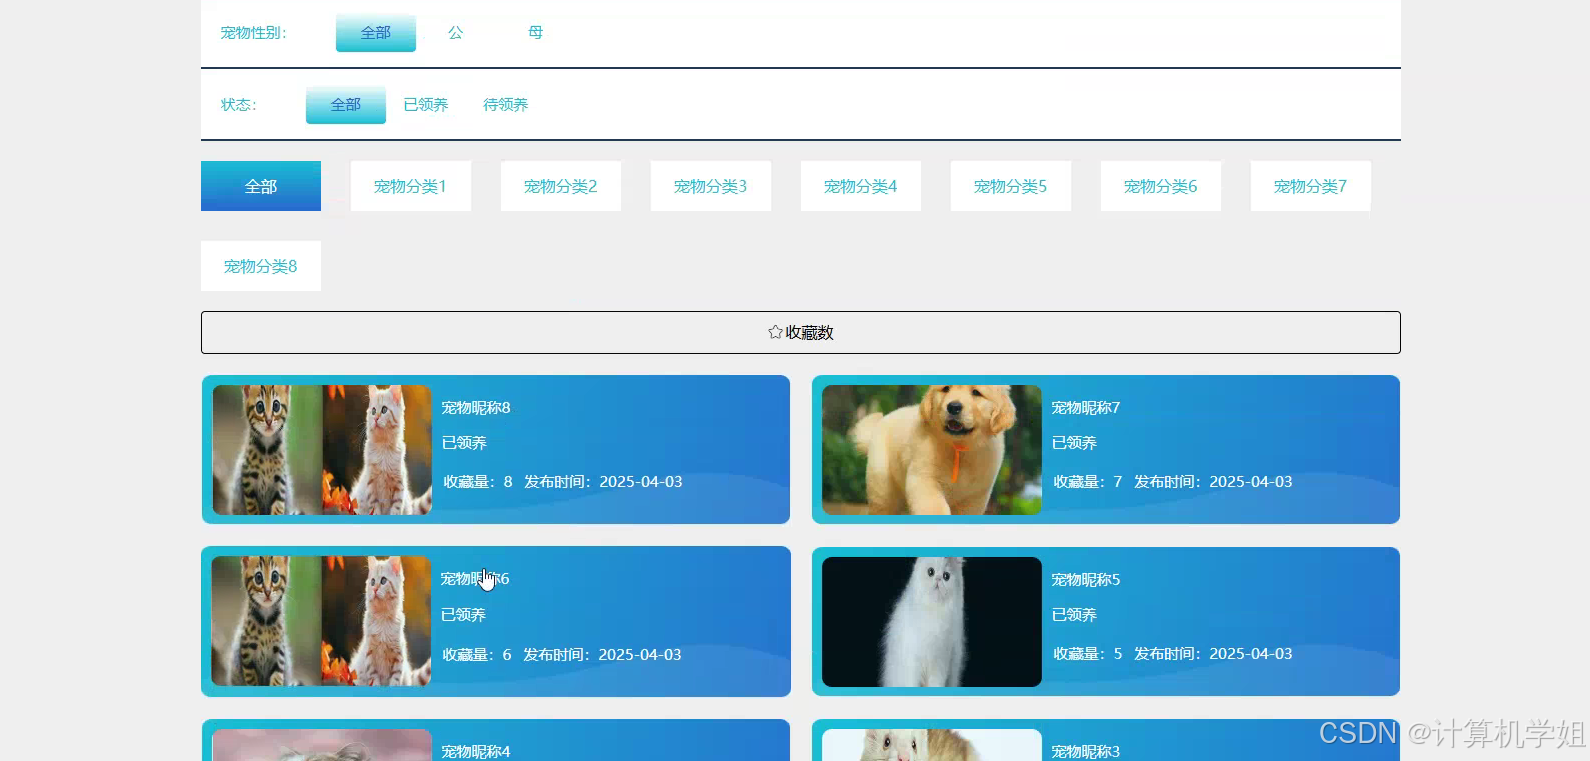Open the 宠物昵称8 kitten thumbnail
Image resolution: width=1590 pixels, height=761 pixels.
(x=322, y=450)
